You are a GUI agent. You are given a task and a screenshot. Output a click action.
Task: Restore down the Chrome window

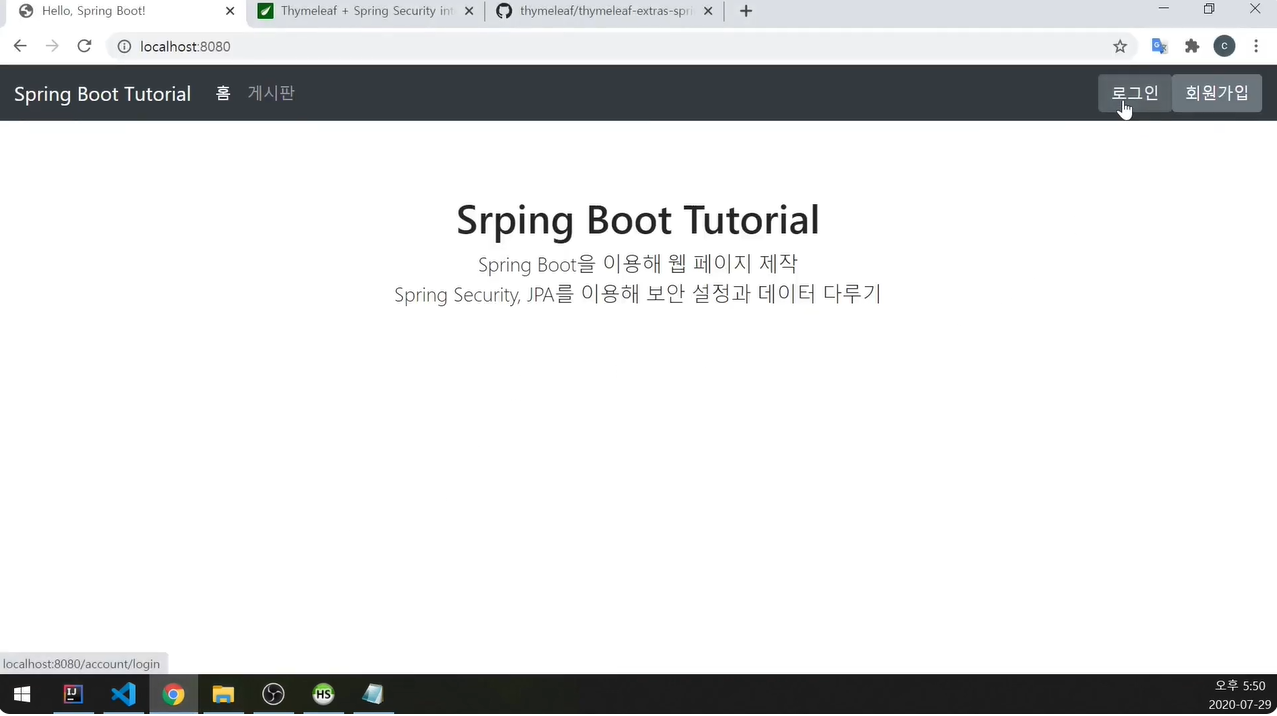[1209, 9]
